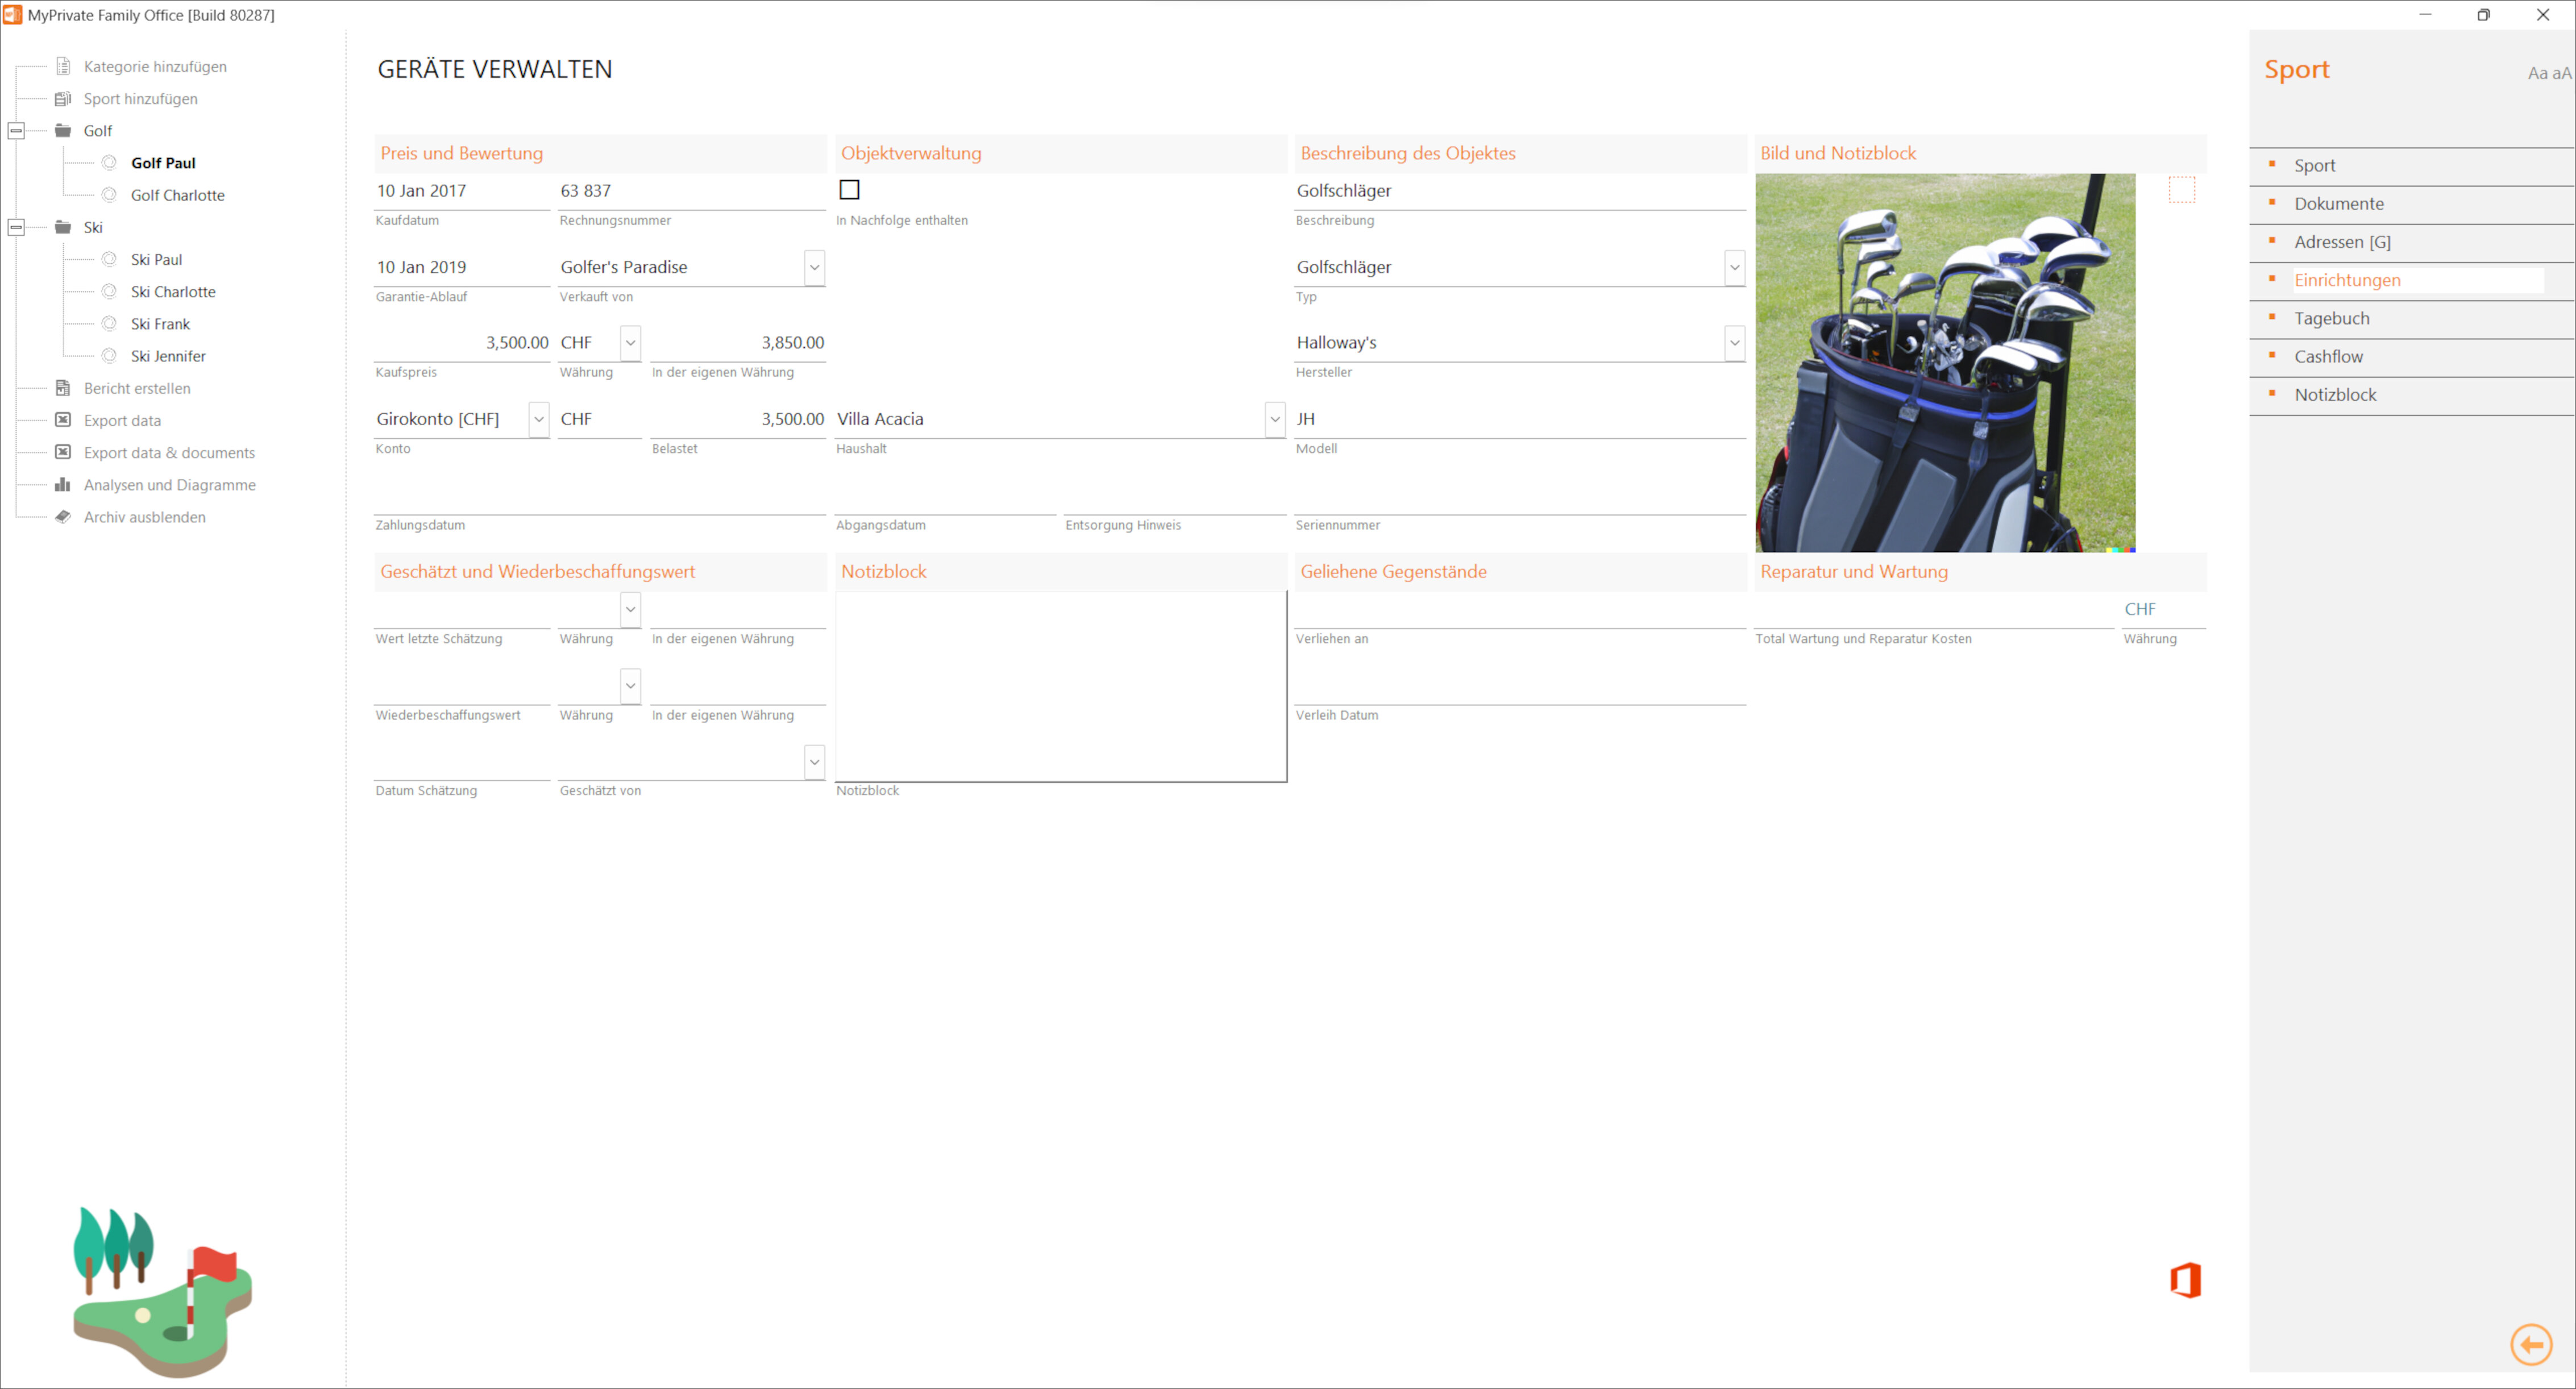2576x1389 pixels.
Task: Select Konto Girokonto CHF dropdown
Action: (537, 417)
